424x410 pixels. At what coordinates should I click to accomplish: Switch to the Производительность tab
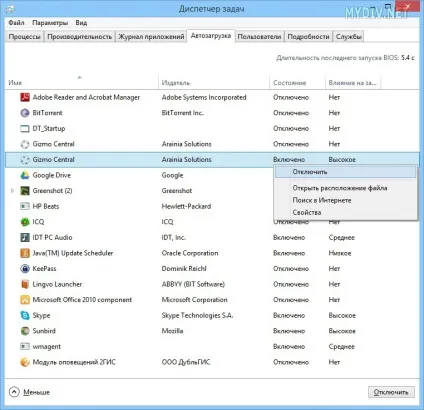click(80, 37)
